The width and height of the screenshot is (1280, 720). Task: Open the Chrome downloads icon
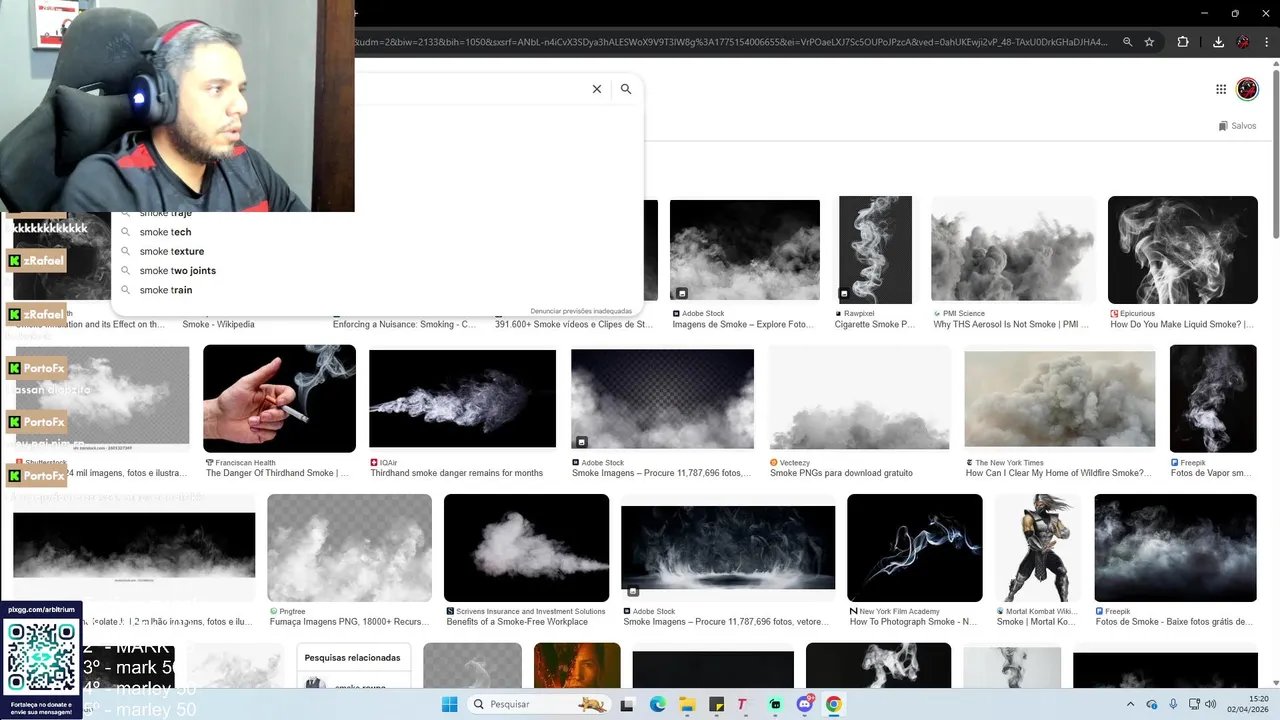point(1218,42)
